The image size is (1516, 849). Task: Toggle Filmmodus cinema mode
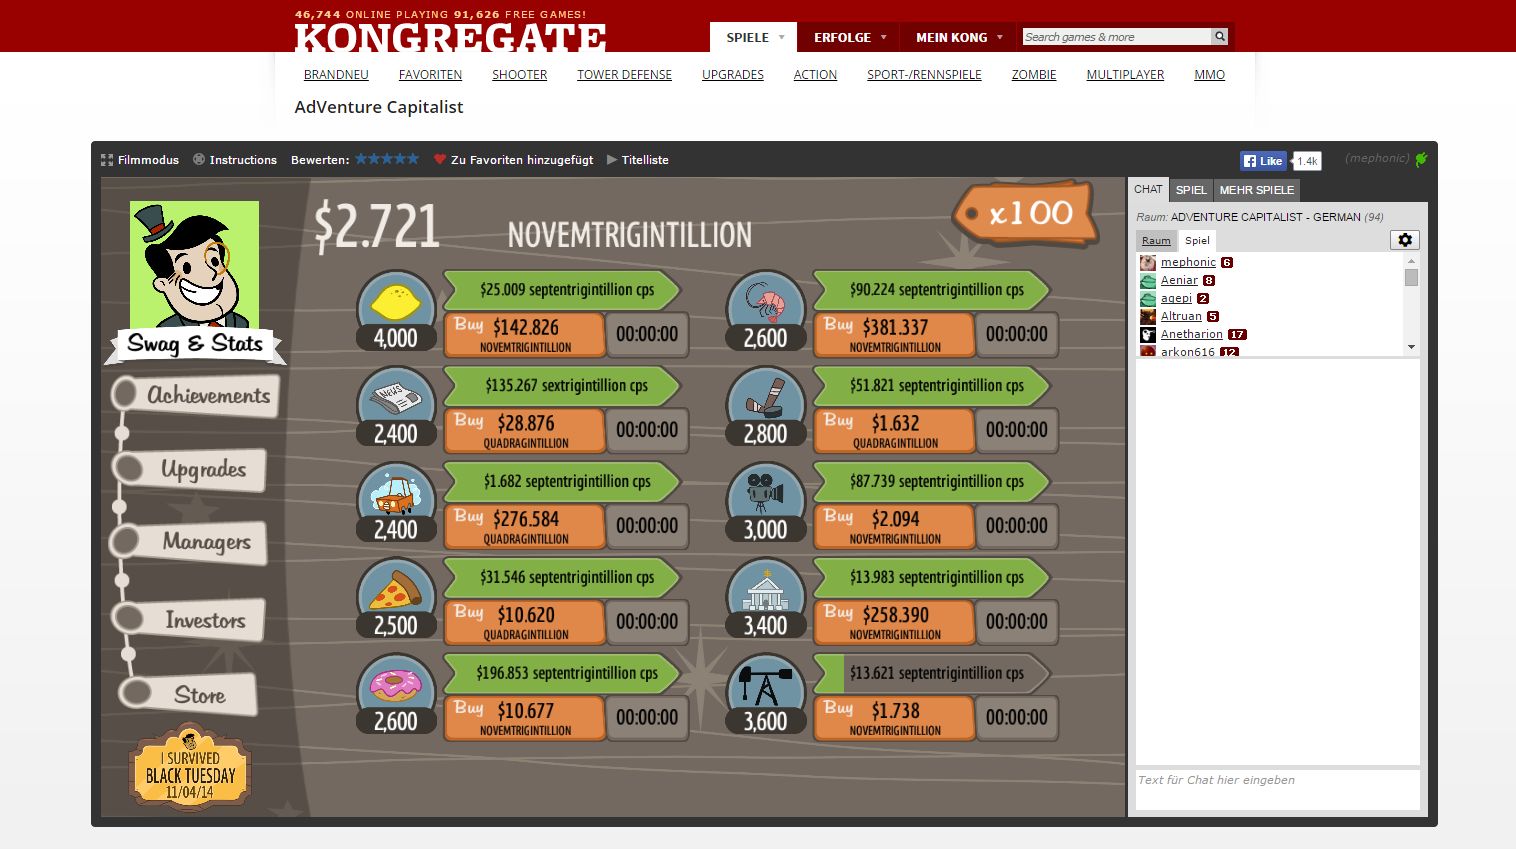pyautogui.click(x=140, y=160)
